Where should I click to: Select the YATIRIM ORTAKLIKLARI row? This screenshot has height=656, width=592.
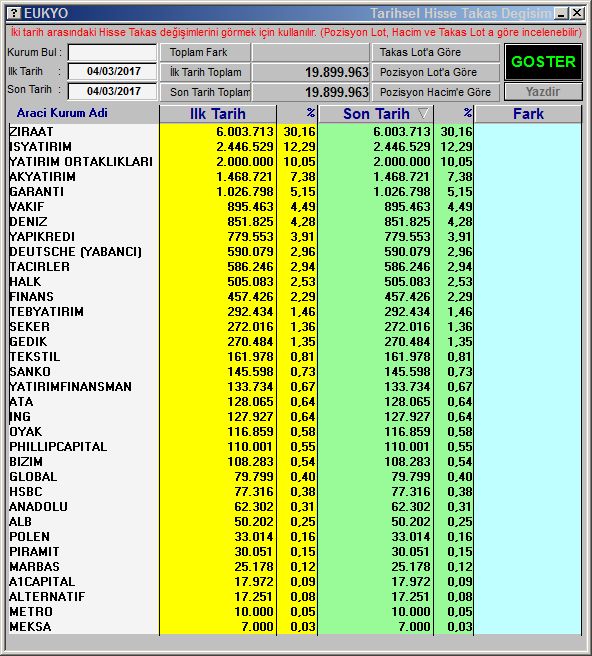click(295, 162)
